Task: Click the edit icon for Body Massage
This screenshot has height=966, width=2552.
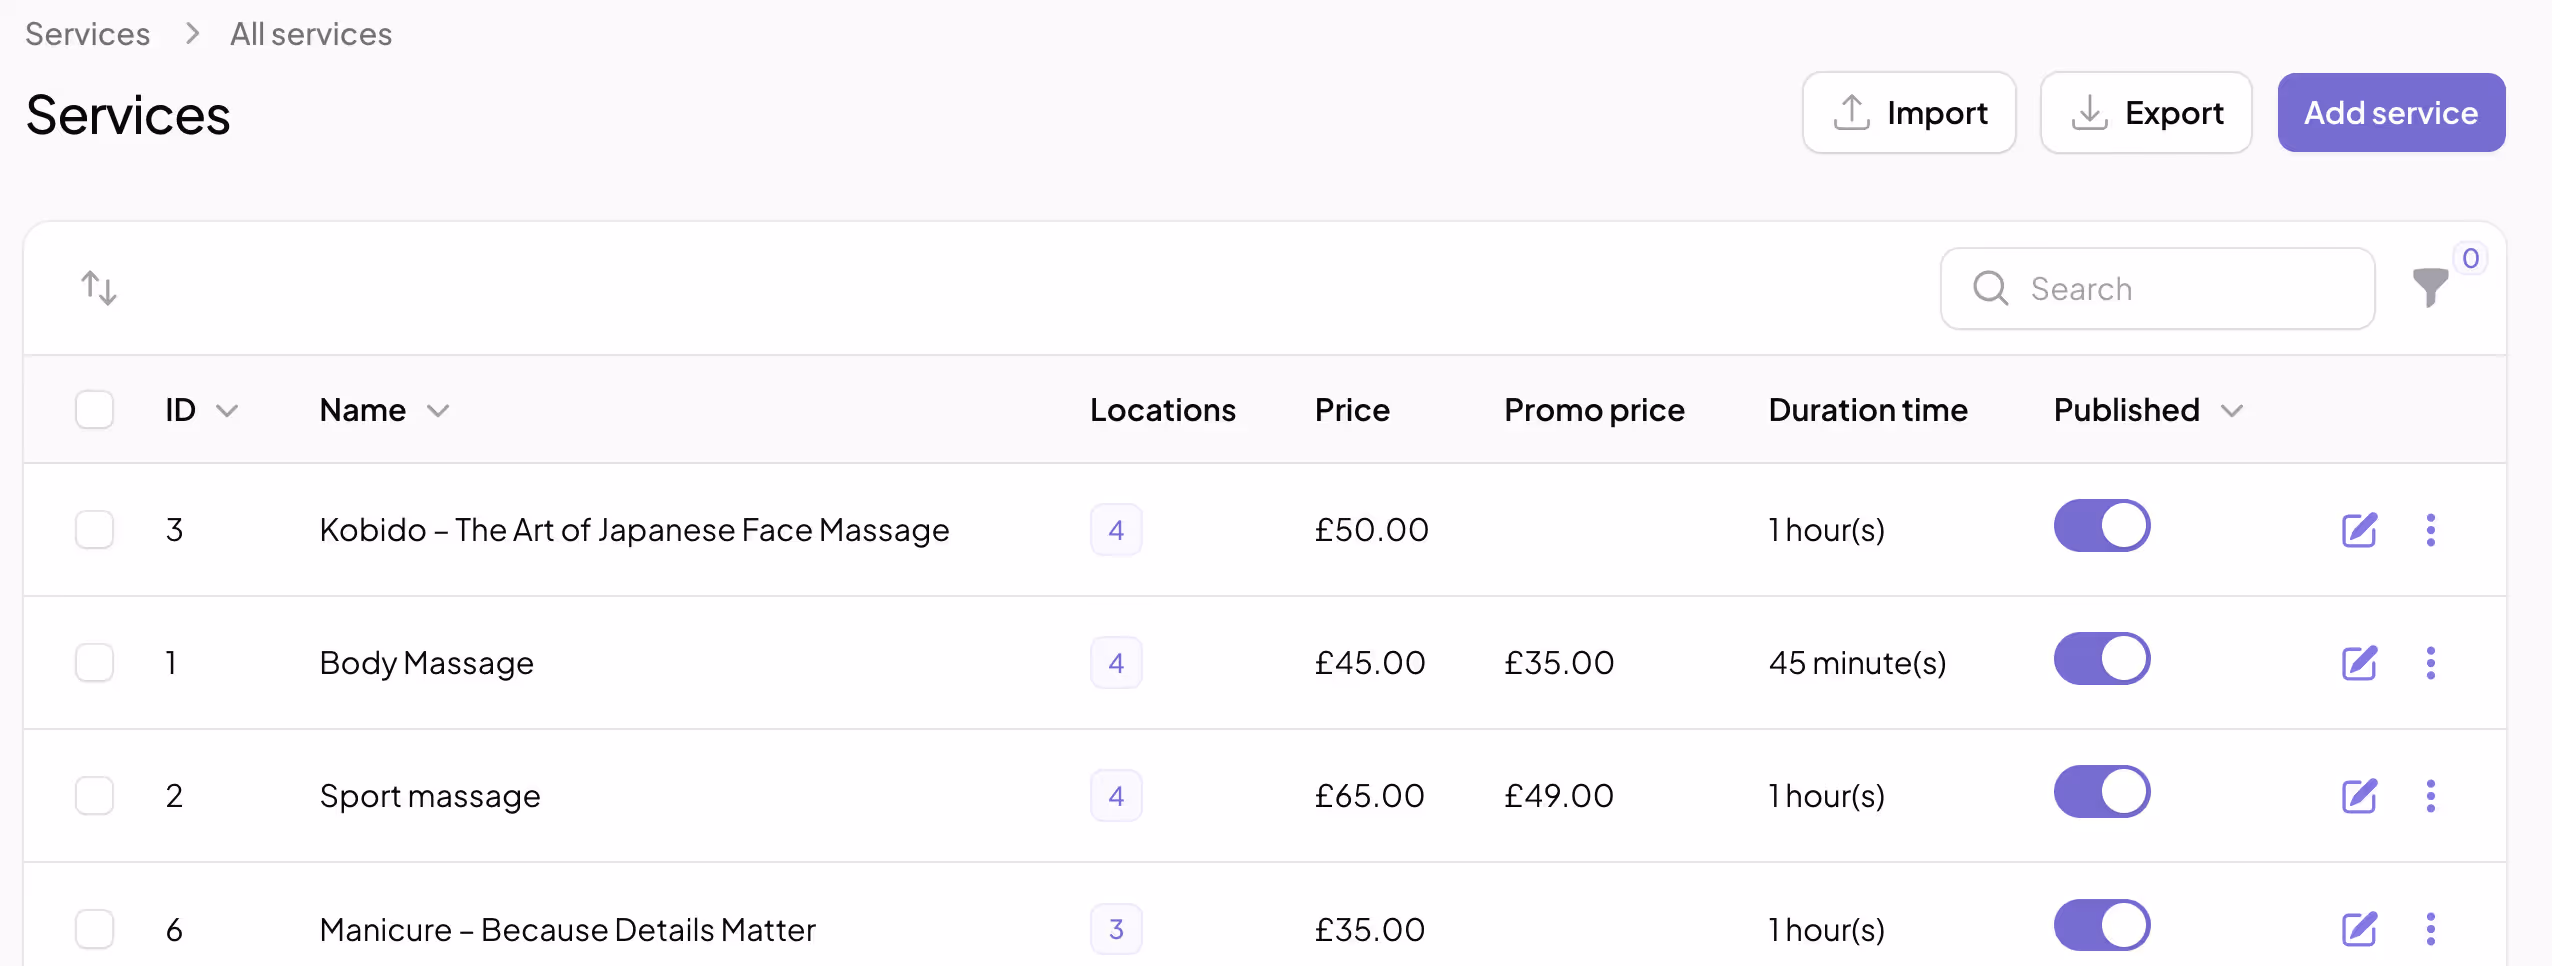Action: 2359,663
